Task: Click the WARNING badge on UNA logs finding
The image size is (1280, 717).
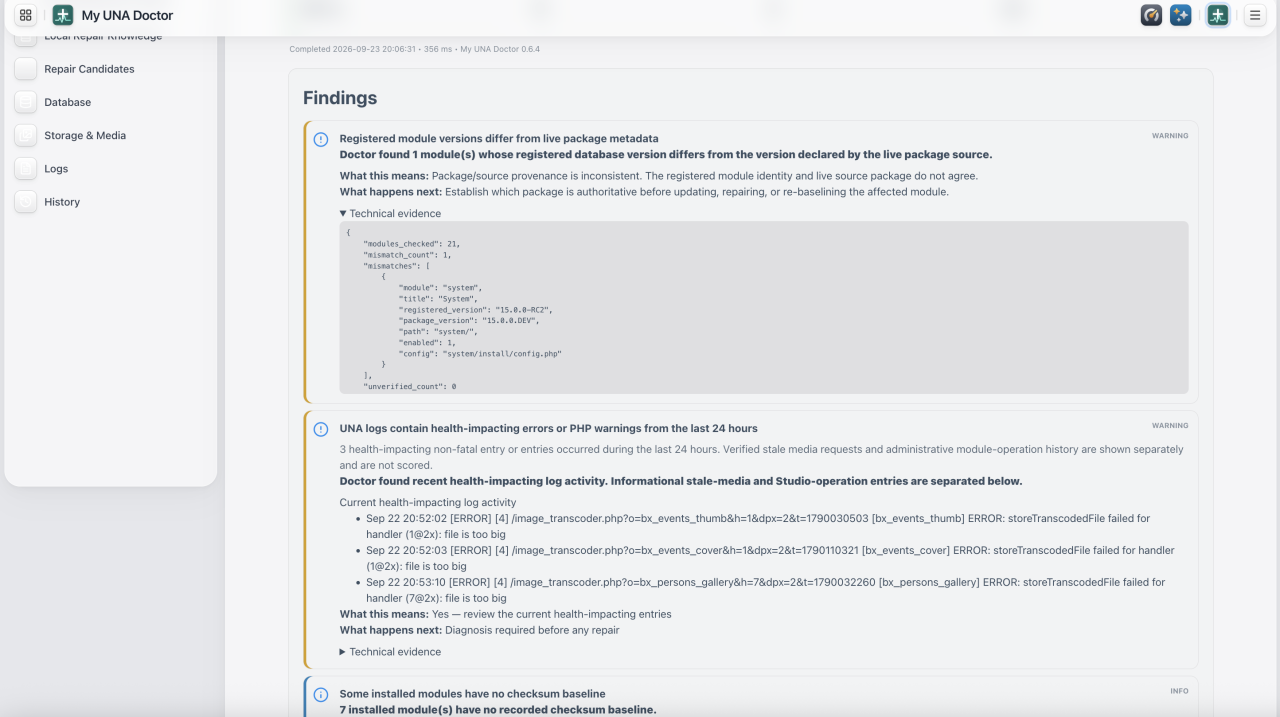Action: coord(1170,426)
